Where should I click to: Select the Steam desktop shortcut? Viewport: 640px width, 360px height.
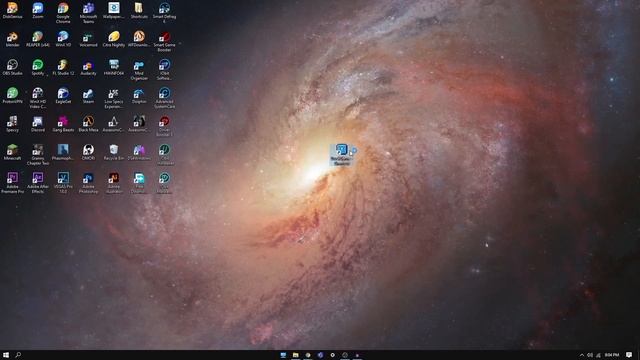click(x=88, y=96)
